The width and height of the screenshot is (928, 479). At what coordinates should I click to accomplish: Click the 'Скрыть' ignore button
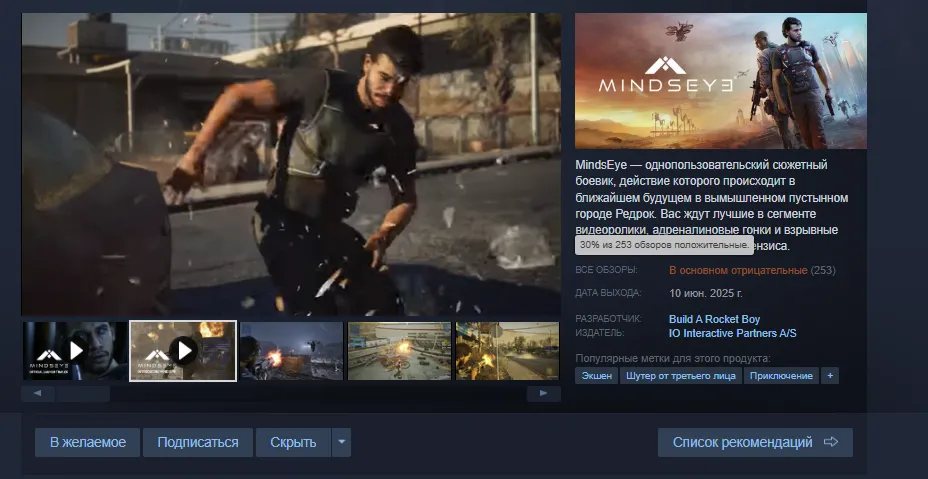[293, 443]
